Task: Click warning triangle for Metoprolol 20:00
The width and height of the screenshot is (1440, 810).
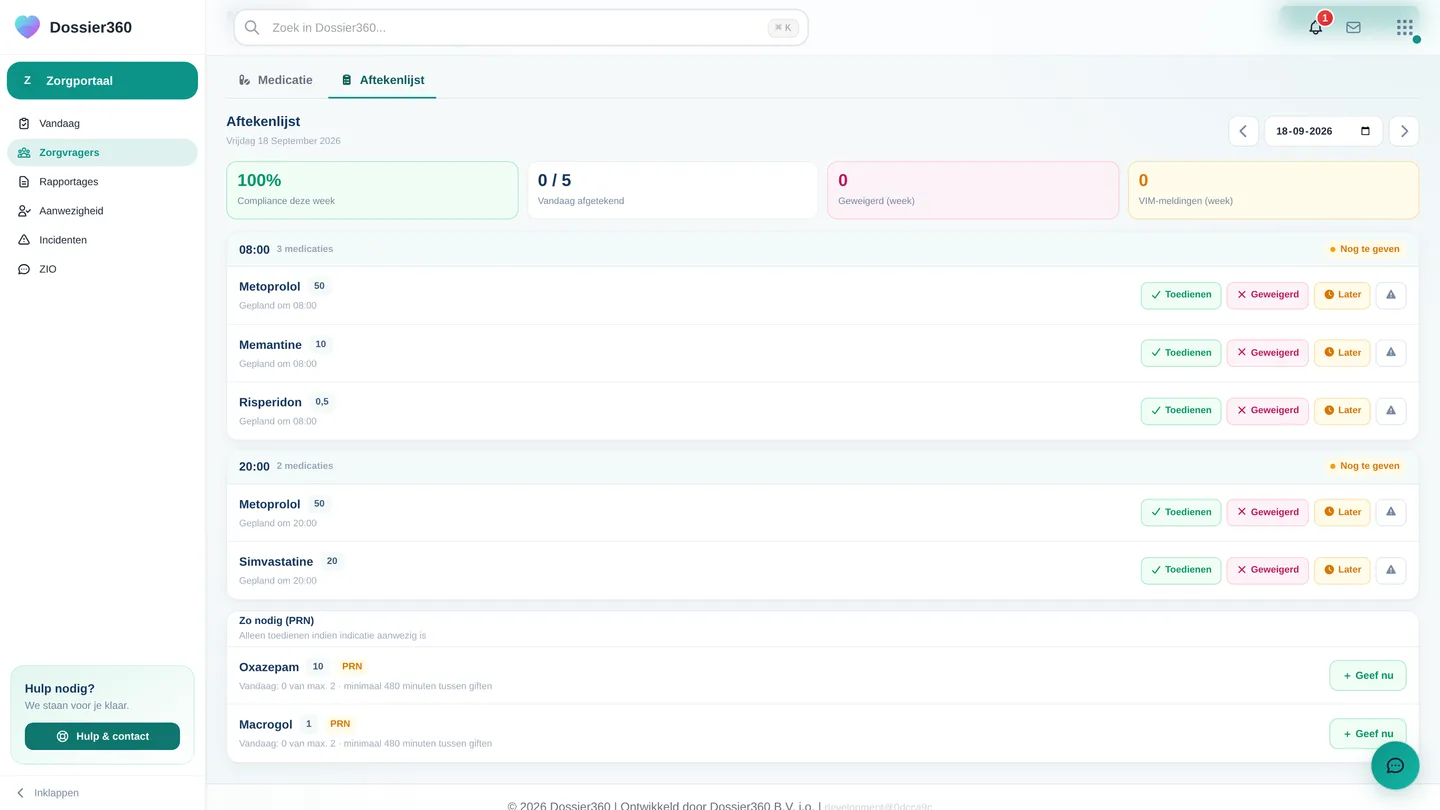Action: tap(1391, 512)
